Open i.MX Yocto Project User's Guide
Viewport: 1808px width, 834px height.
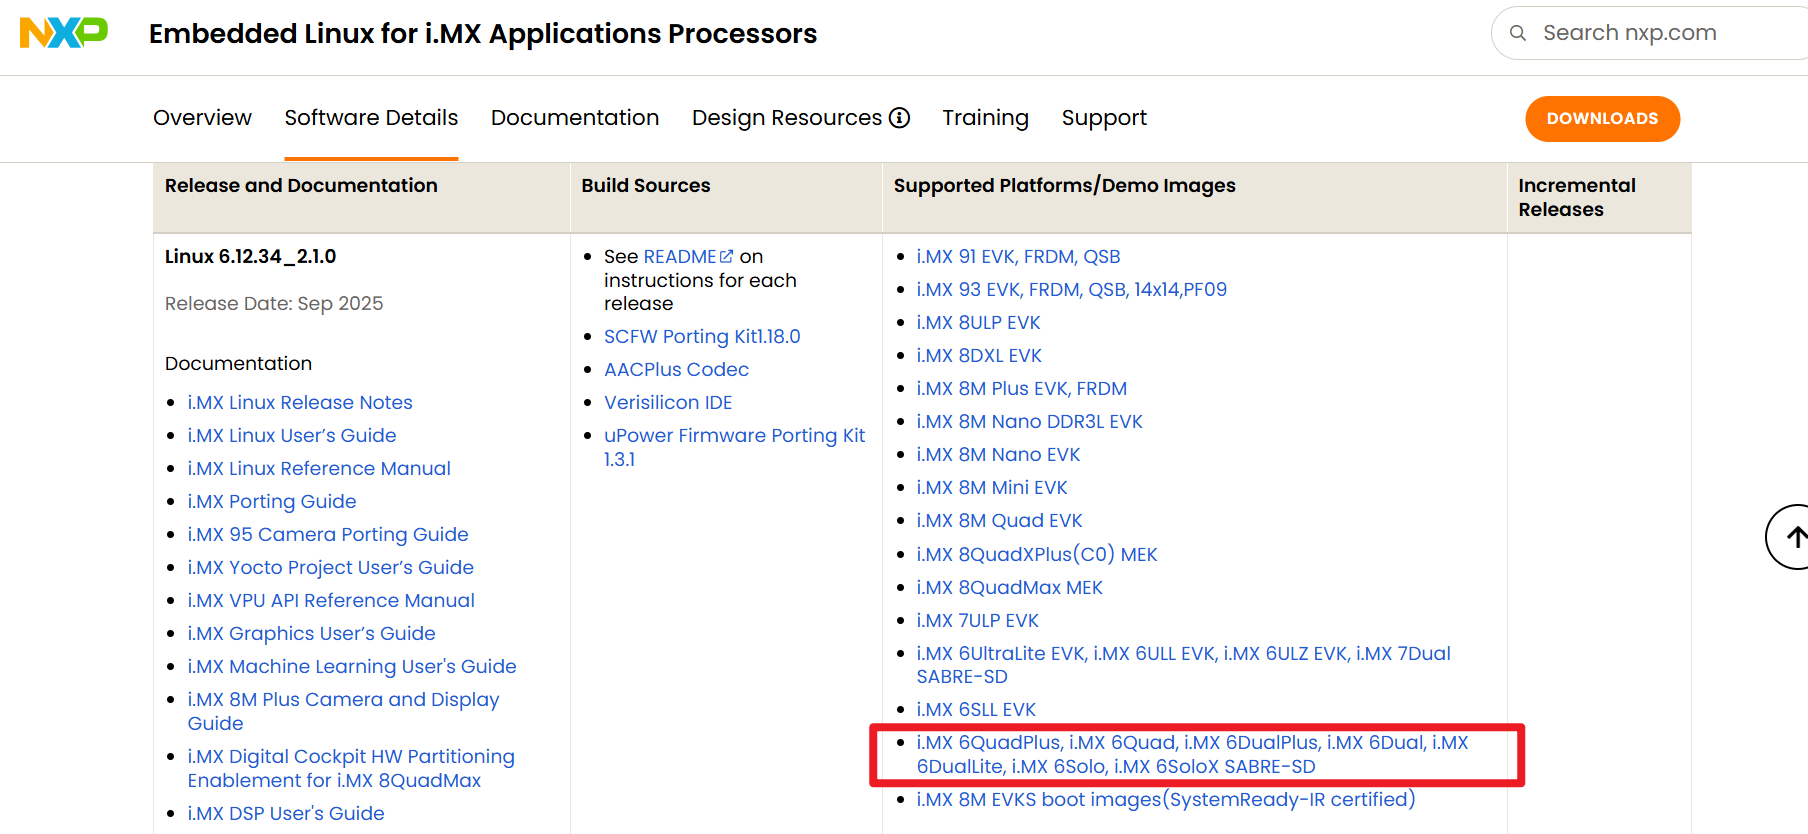tap(331, 567)
